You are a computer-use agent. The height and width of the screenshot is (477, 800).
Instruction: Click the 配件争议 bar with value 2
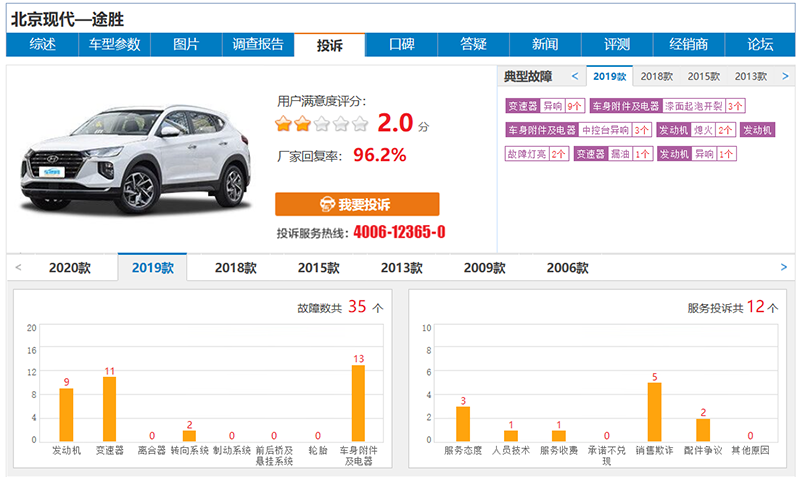point(703,430)
